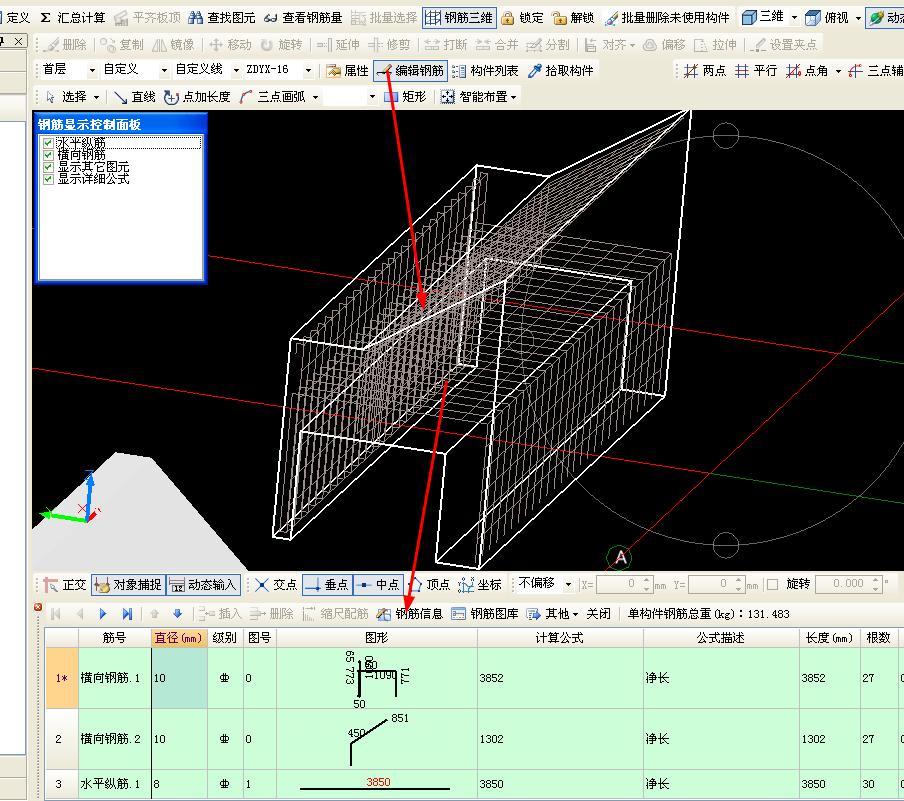Toggle 正交 orthogonal mode
904x801 pixels.
[x=65, y=585]
